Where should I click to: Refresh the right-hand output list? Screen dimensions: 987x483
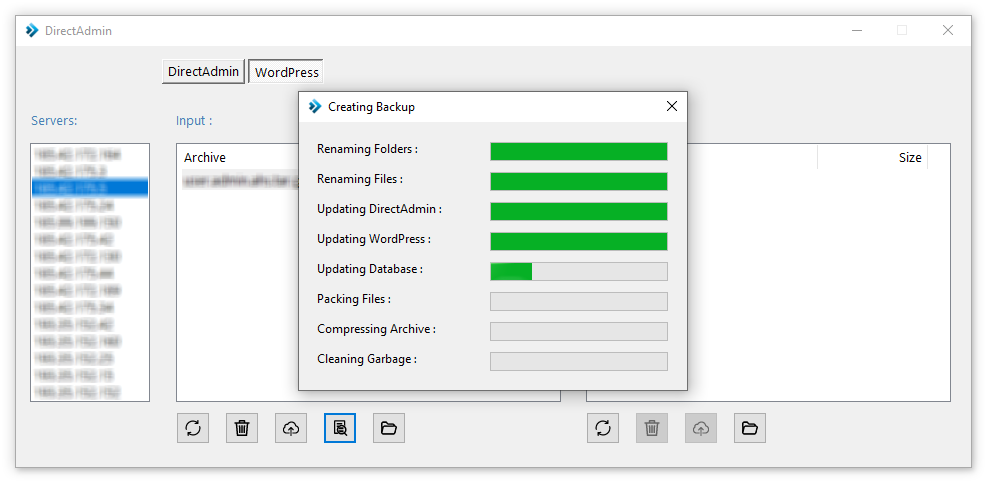point(603,428)
